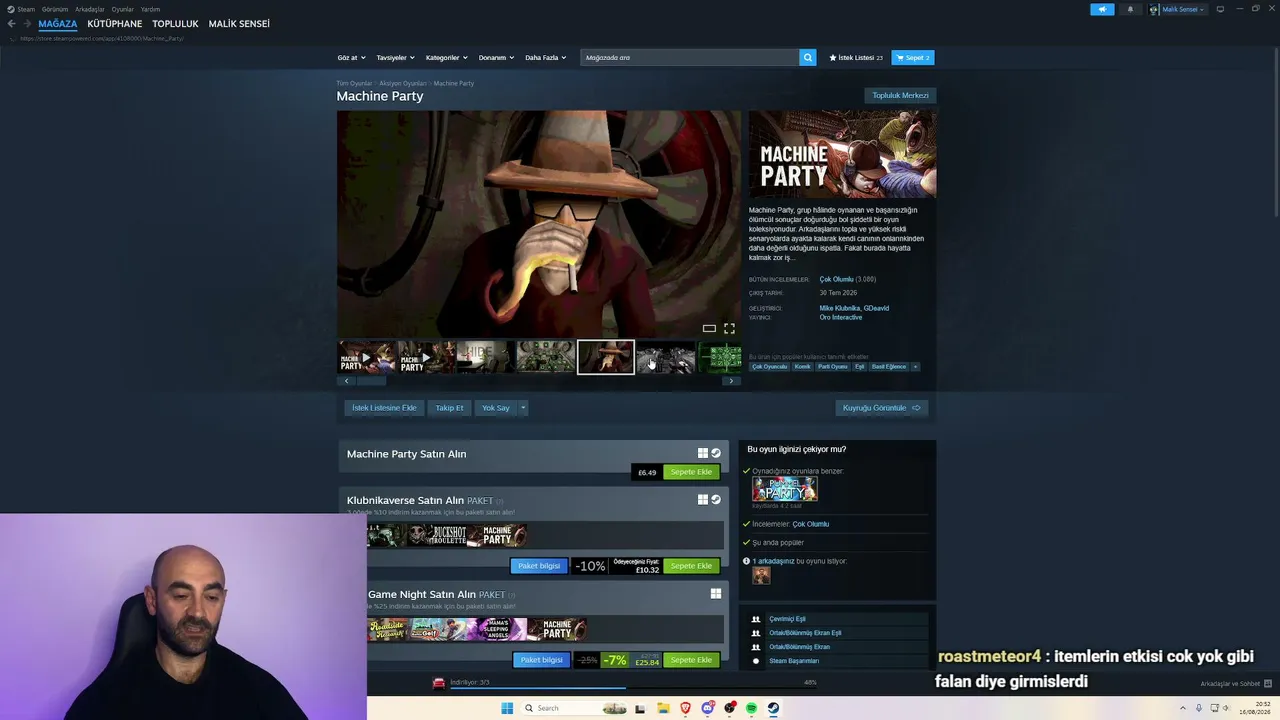1280x720 pixels.
Task: Open Paket bilgisi for Game Night
Action: tap(541, 660)
